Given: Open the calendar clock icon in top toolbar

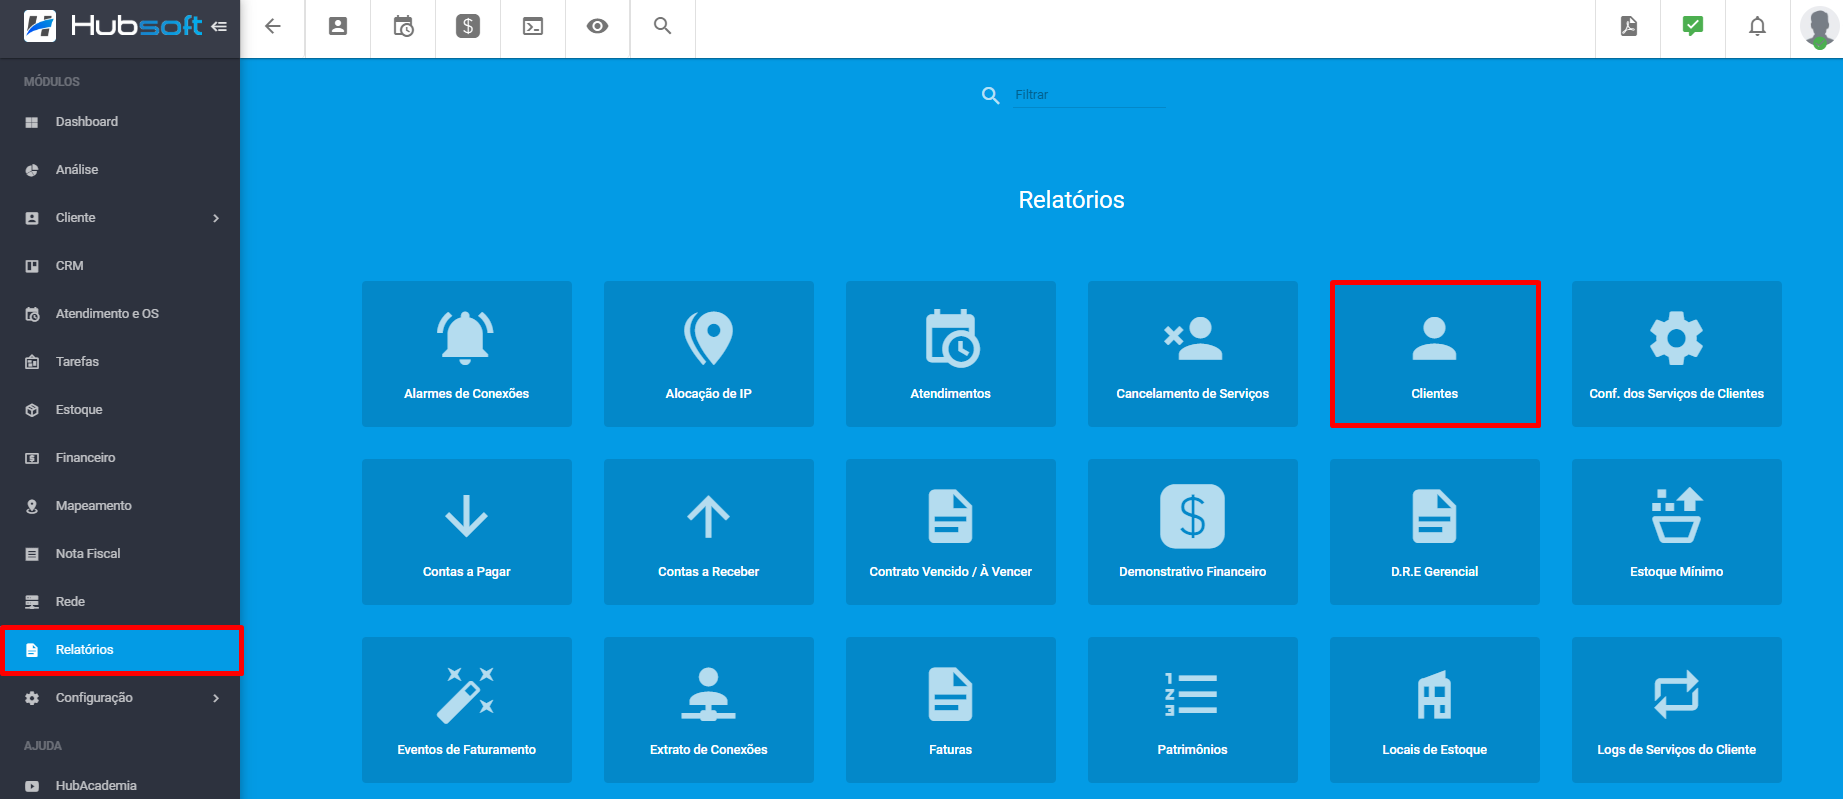Looking at the screenshot, I should 403,27.
